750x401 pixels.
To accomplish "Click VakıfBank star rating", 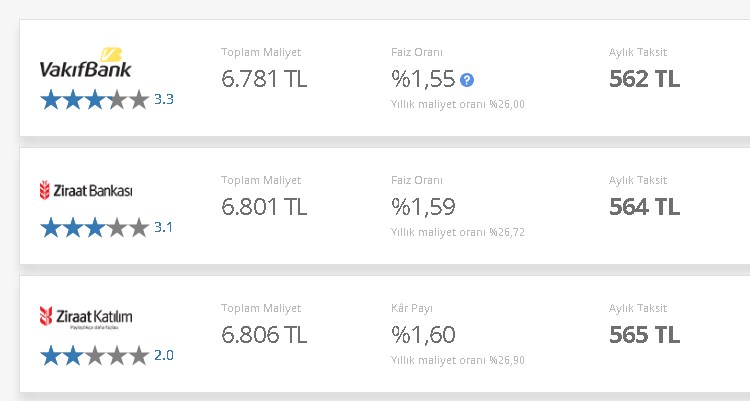I will 95,100.
